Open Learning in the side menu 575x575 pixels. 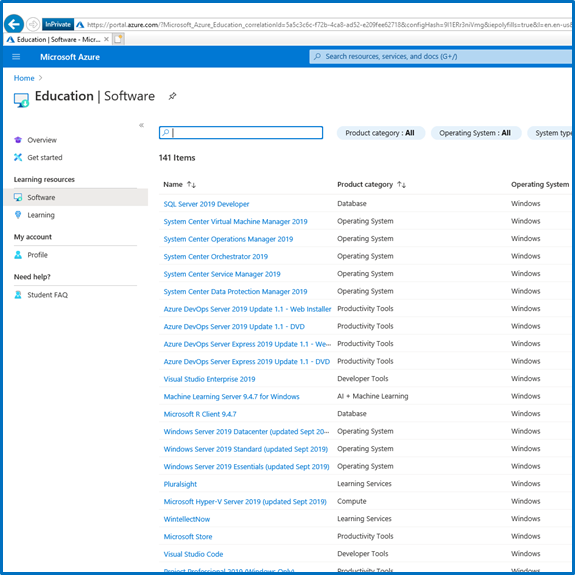[x=41, y=215]
